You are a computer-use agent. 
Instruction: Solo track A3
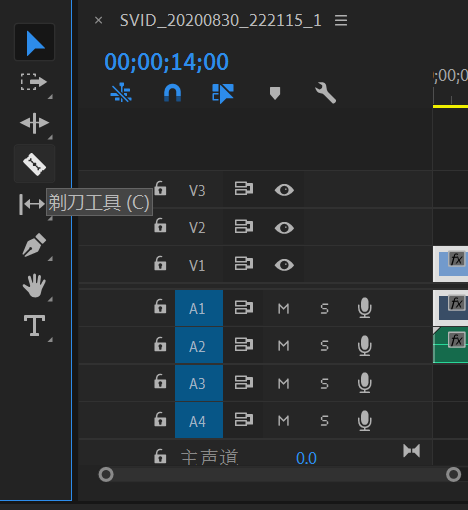click(325, 383)
